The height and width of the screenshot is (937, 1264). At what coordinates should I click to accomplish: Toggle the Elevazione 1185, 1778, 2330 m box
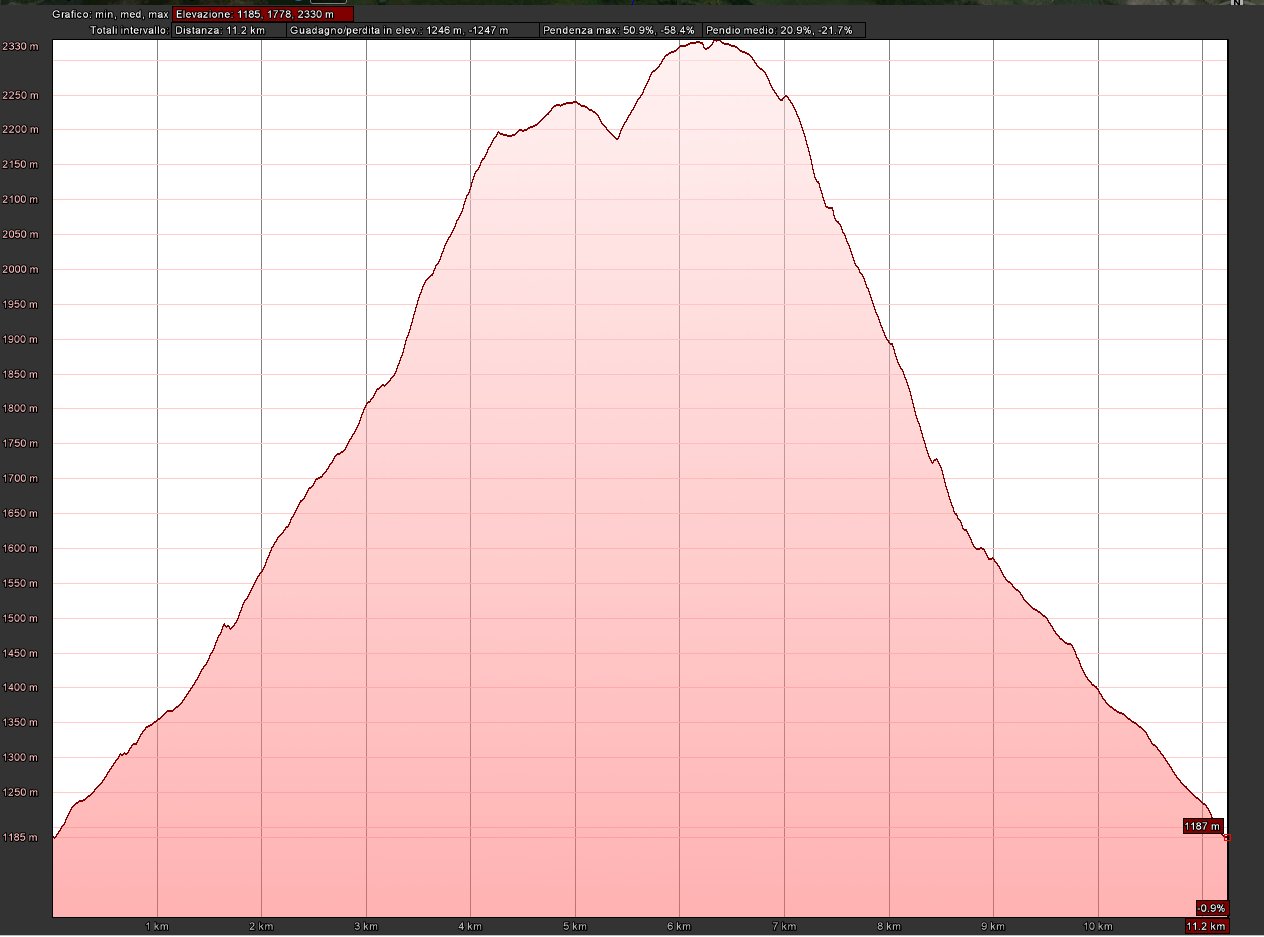[262, 15]
